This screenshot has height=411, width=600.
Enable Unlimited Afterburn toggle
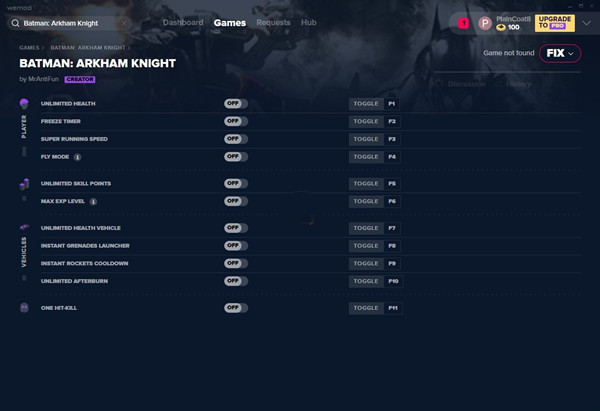236,281
